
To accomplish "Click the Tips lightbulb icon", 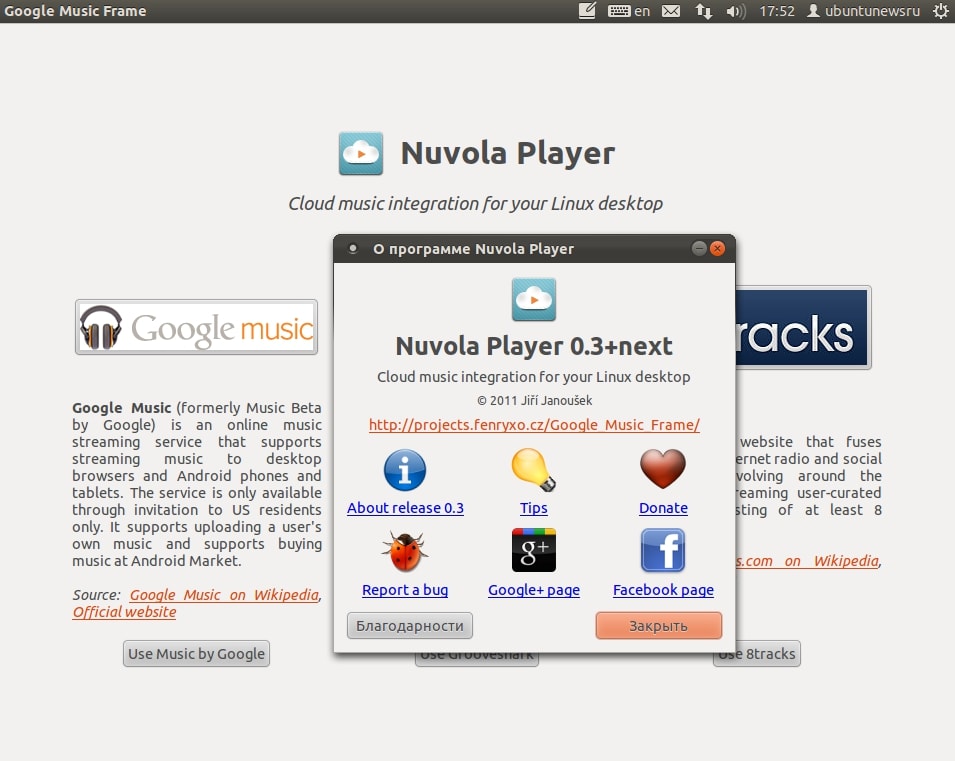I will click(x=534, y=470).
